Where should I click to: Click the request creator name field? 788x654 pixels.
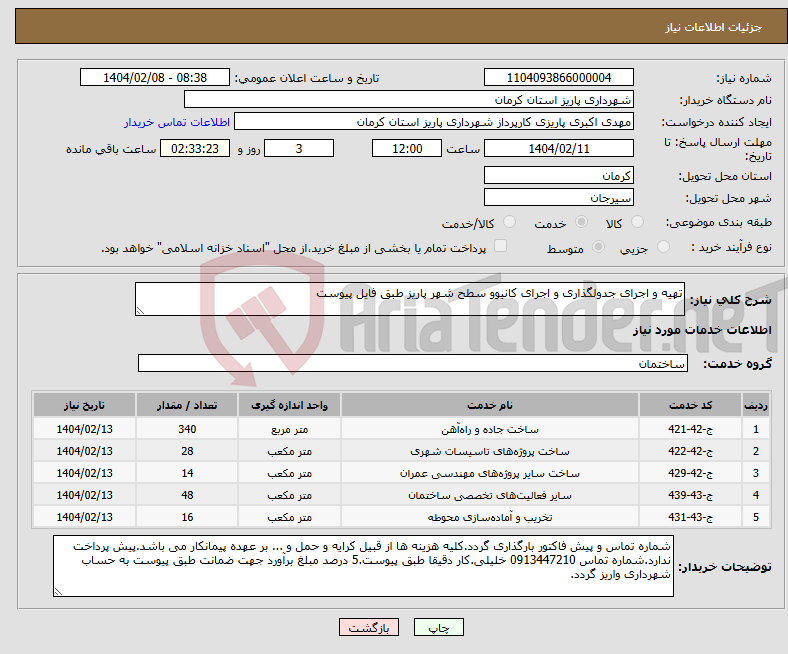coord(434,122)
